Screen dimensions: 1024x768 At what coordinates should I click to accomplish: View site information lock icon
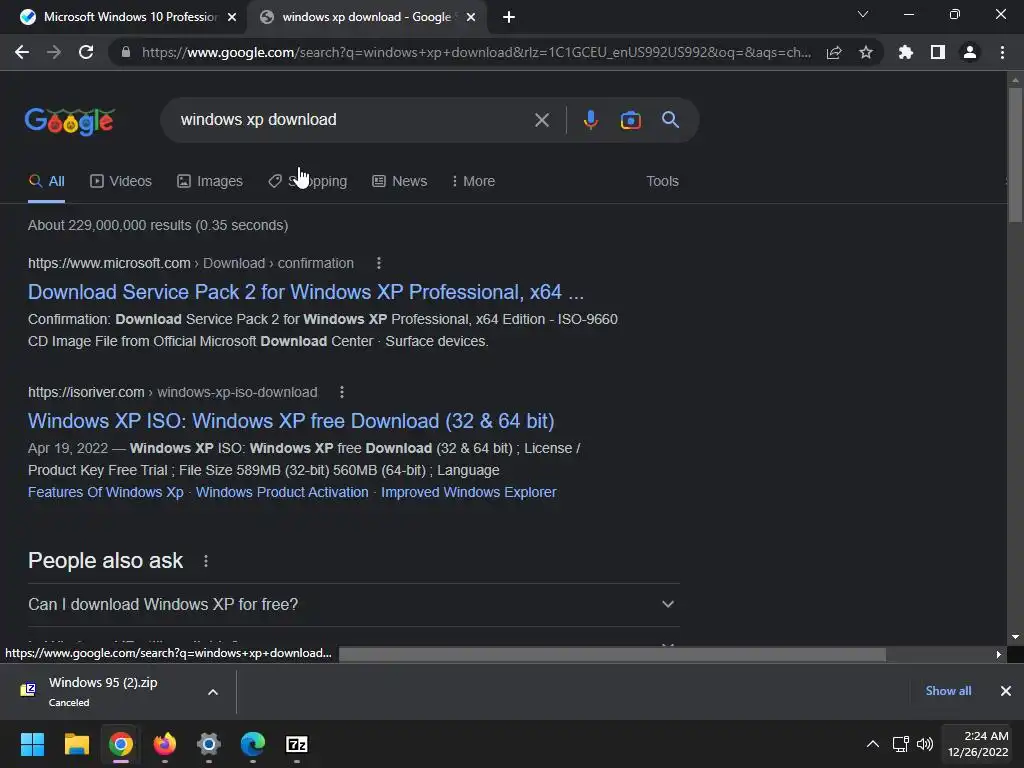(126, 52)
